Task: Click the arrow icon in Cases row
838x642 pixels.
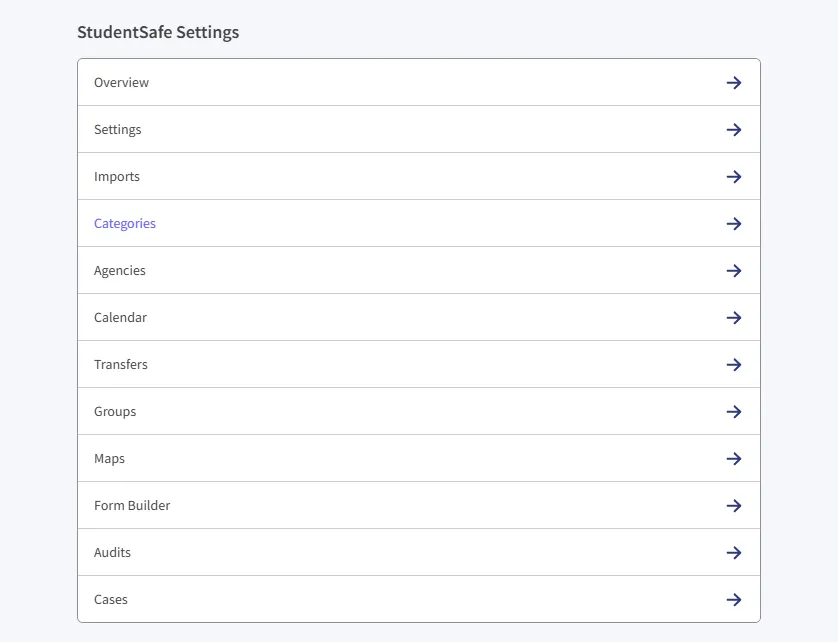Action: [x=734, y=600]
